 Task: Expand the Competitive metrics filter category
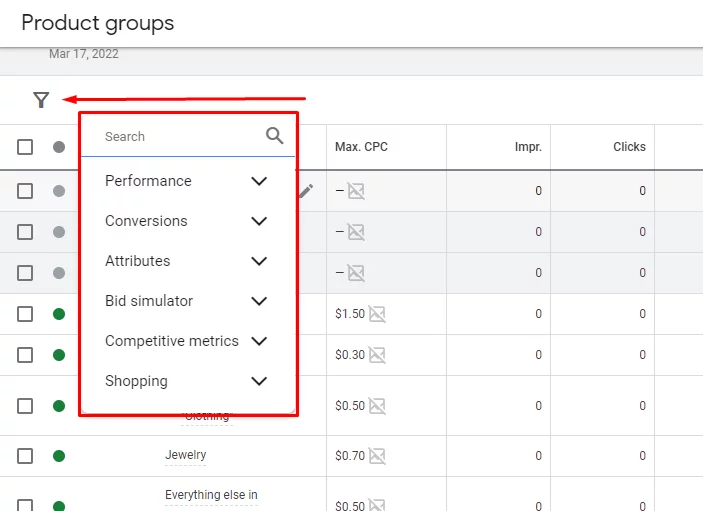point(186,341)
